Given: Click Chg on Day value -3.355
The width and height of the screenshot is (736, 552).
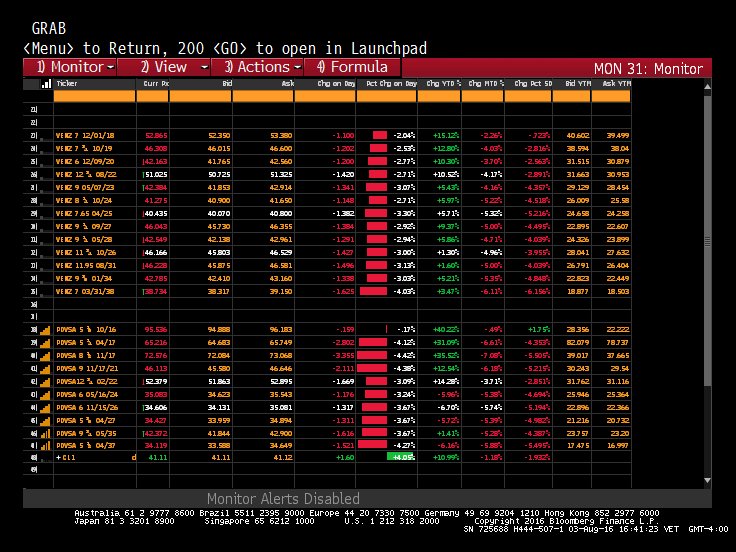Looking at the screenshot, I should click(343, 356).
